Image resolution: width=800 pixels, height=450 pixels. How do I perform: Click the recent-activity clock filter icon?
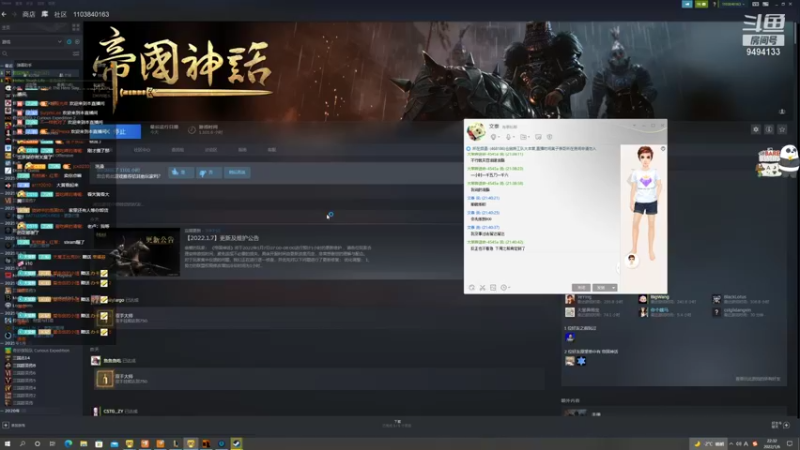click(69, 42)
